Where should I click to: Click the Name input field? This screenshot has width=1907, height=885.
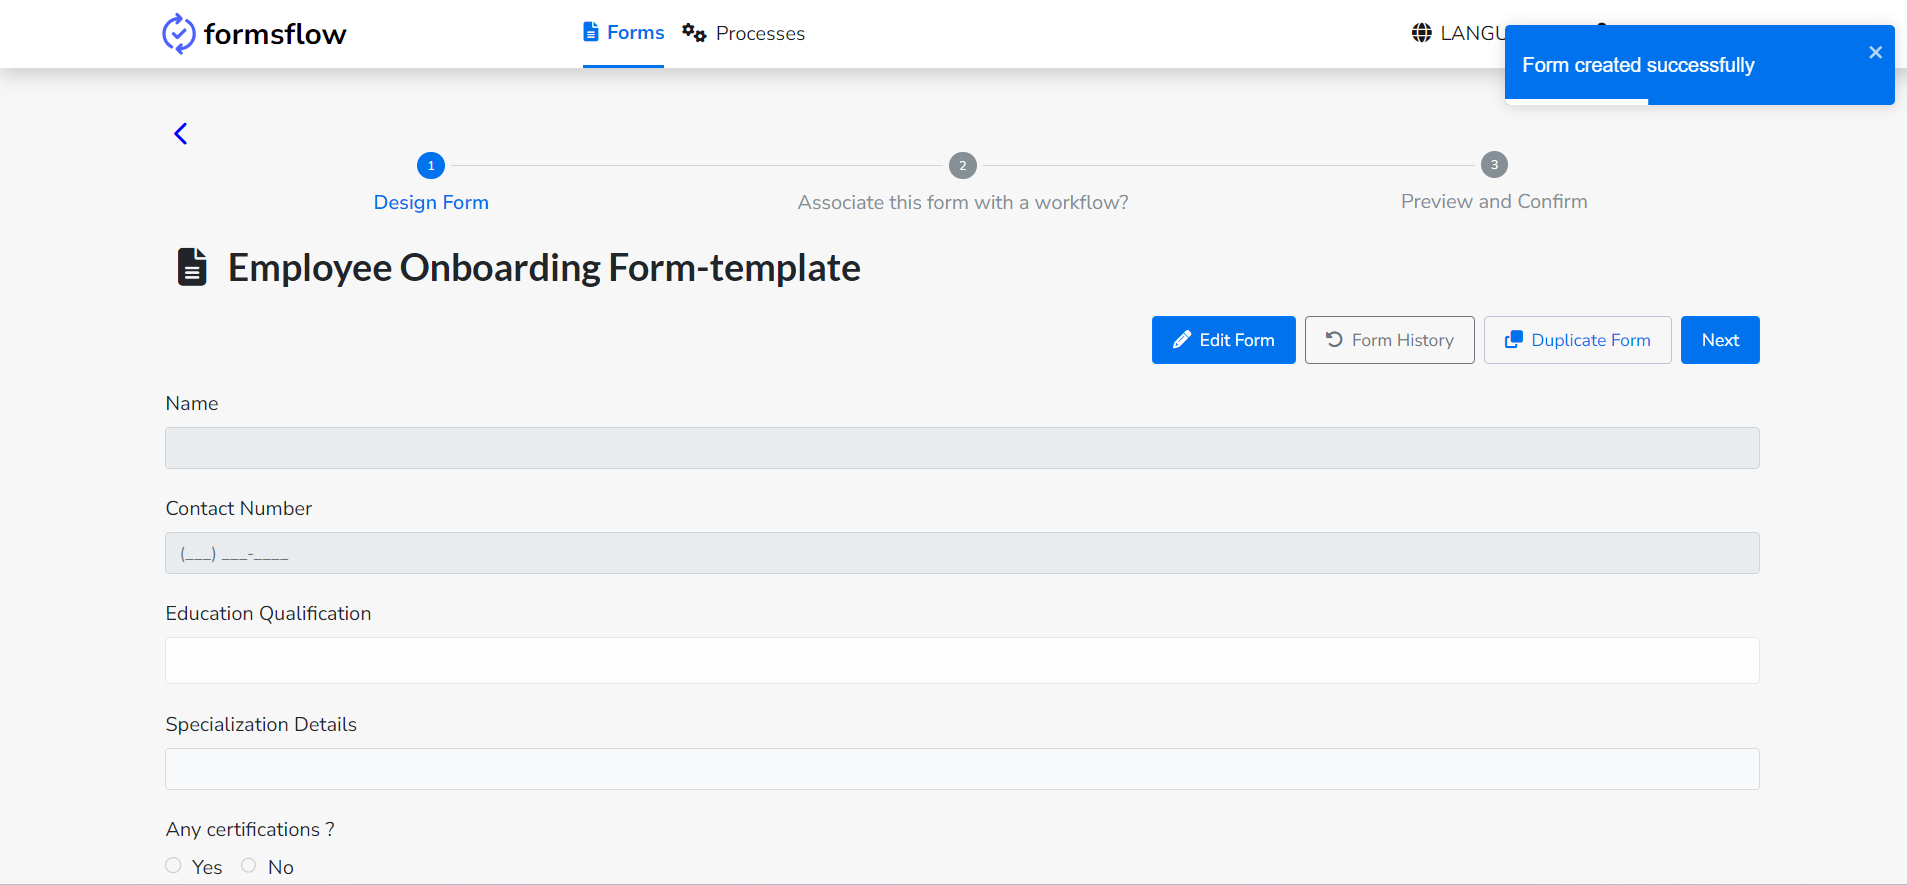tap(962, 448)
